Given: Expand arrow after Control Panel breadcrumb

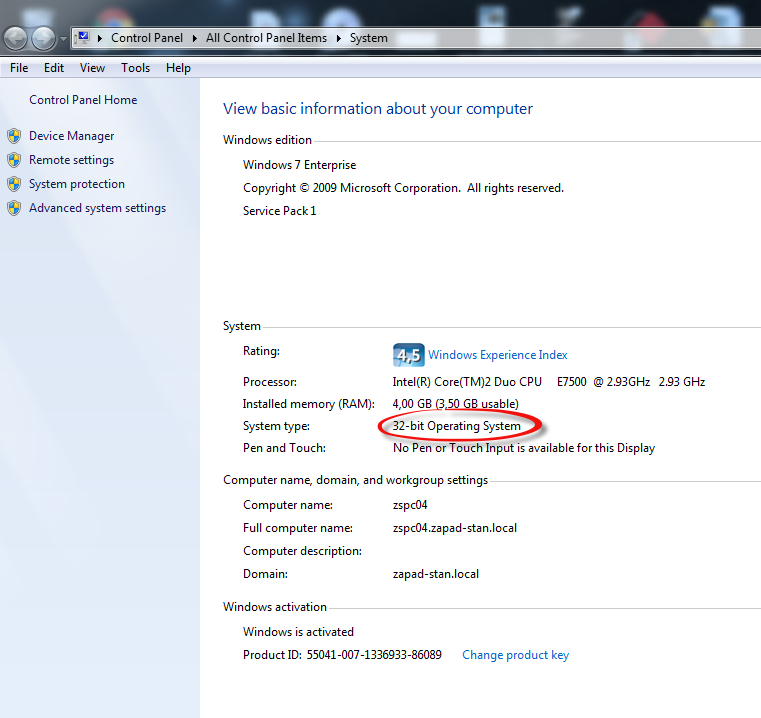Looking at the screenshot, I should point(195,38).
